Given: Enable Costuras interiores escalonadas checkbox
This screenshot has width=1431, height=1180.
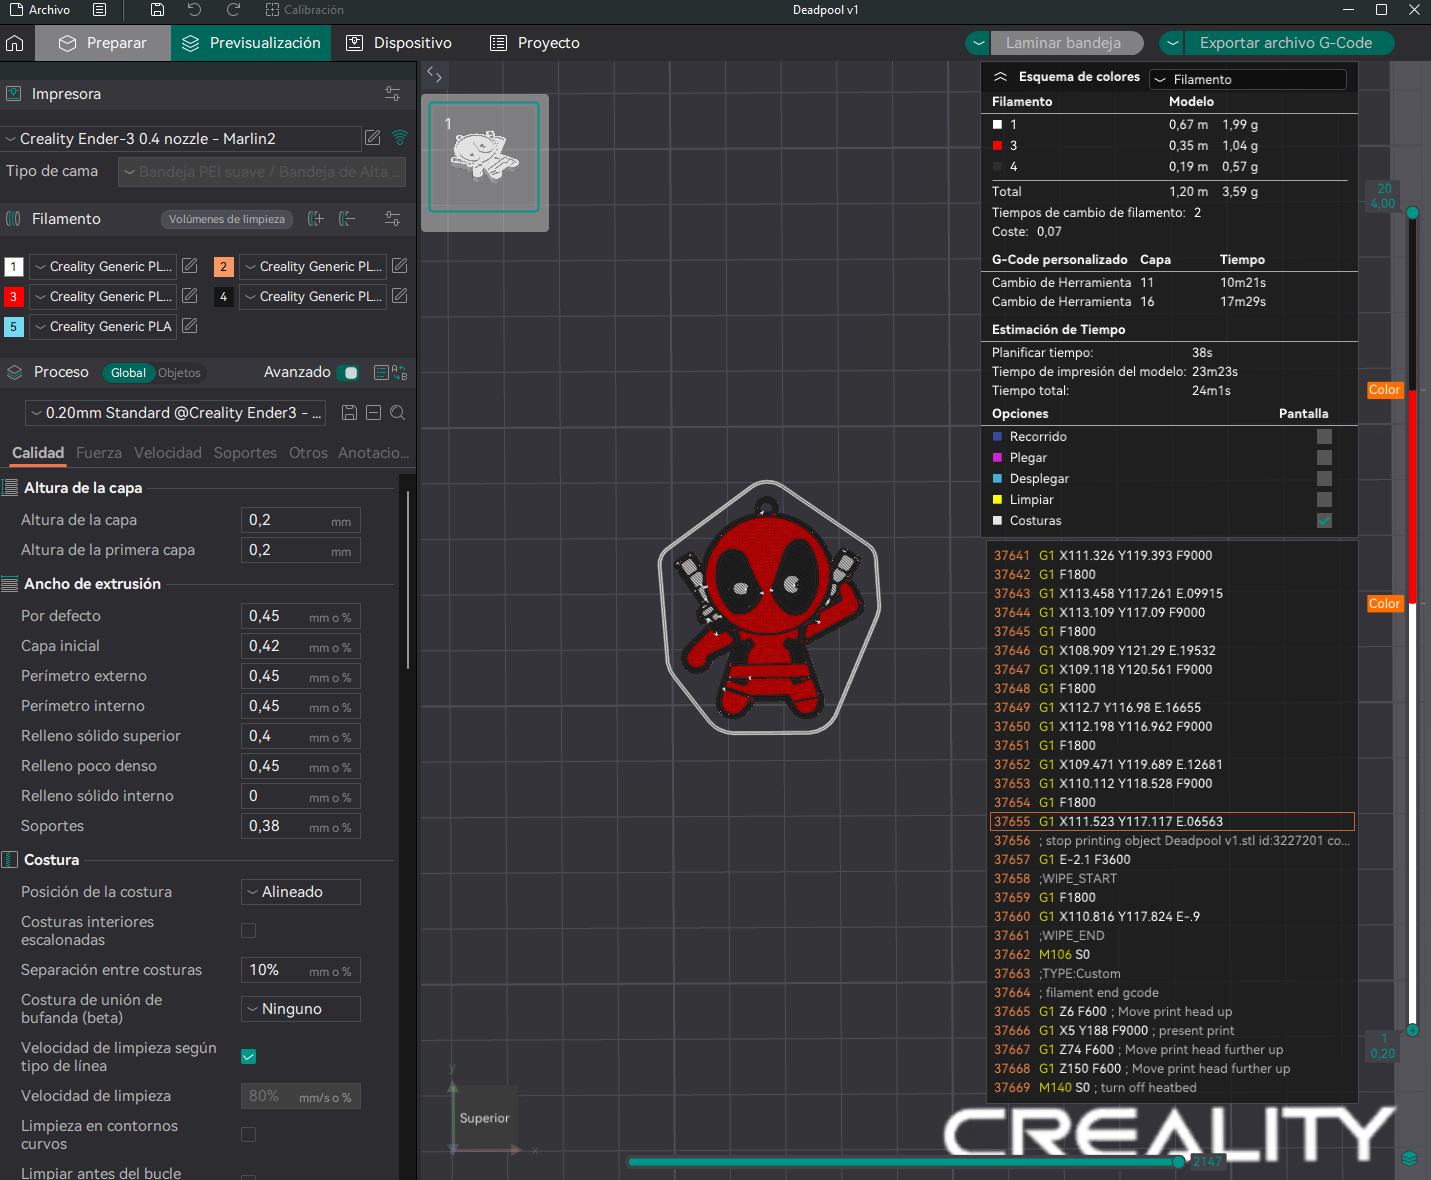Looking at the screenshot, I should click(x=249, y=931).
